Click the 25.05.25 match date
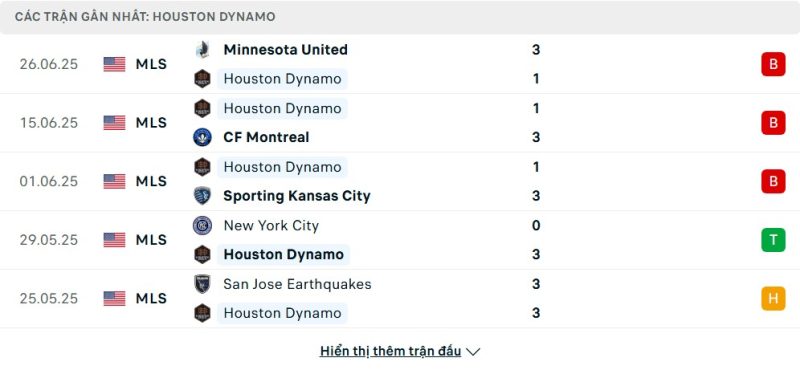Screen dimensions: 800x374 point(49,298)
